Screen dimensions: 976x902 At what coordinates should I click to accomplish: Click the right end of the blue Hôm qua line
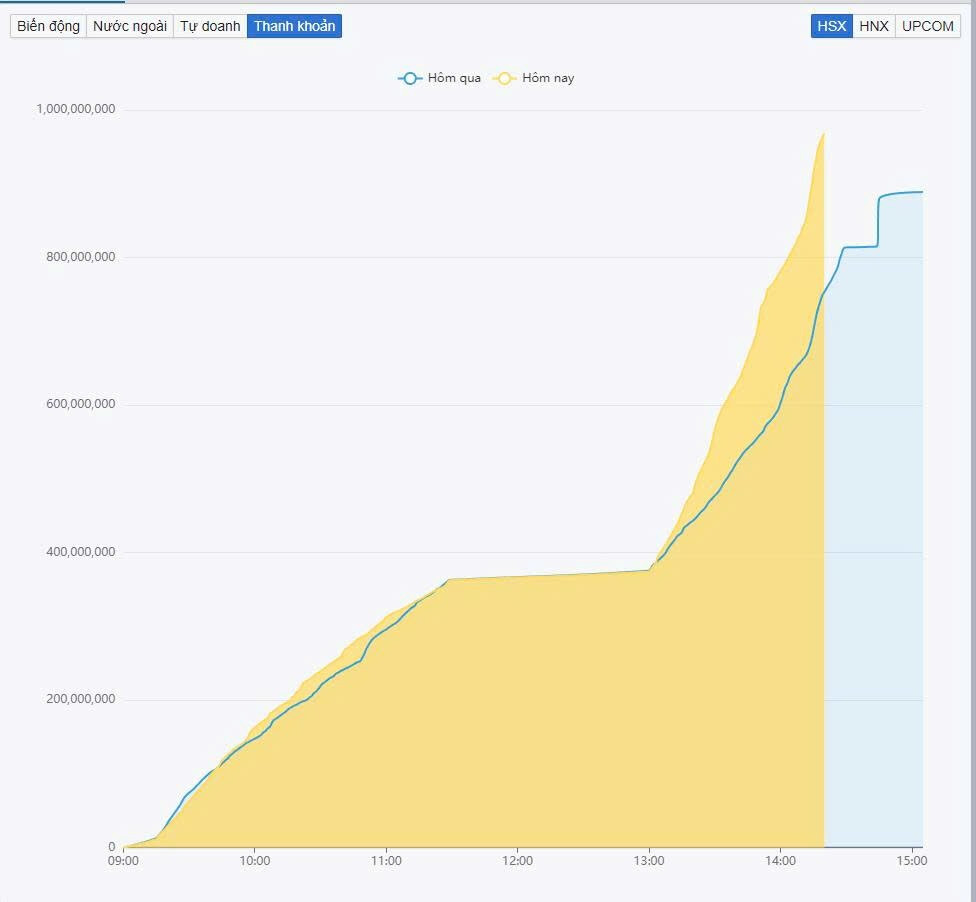point(921,192)
